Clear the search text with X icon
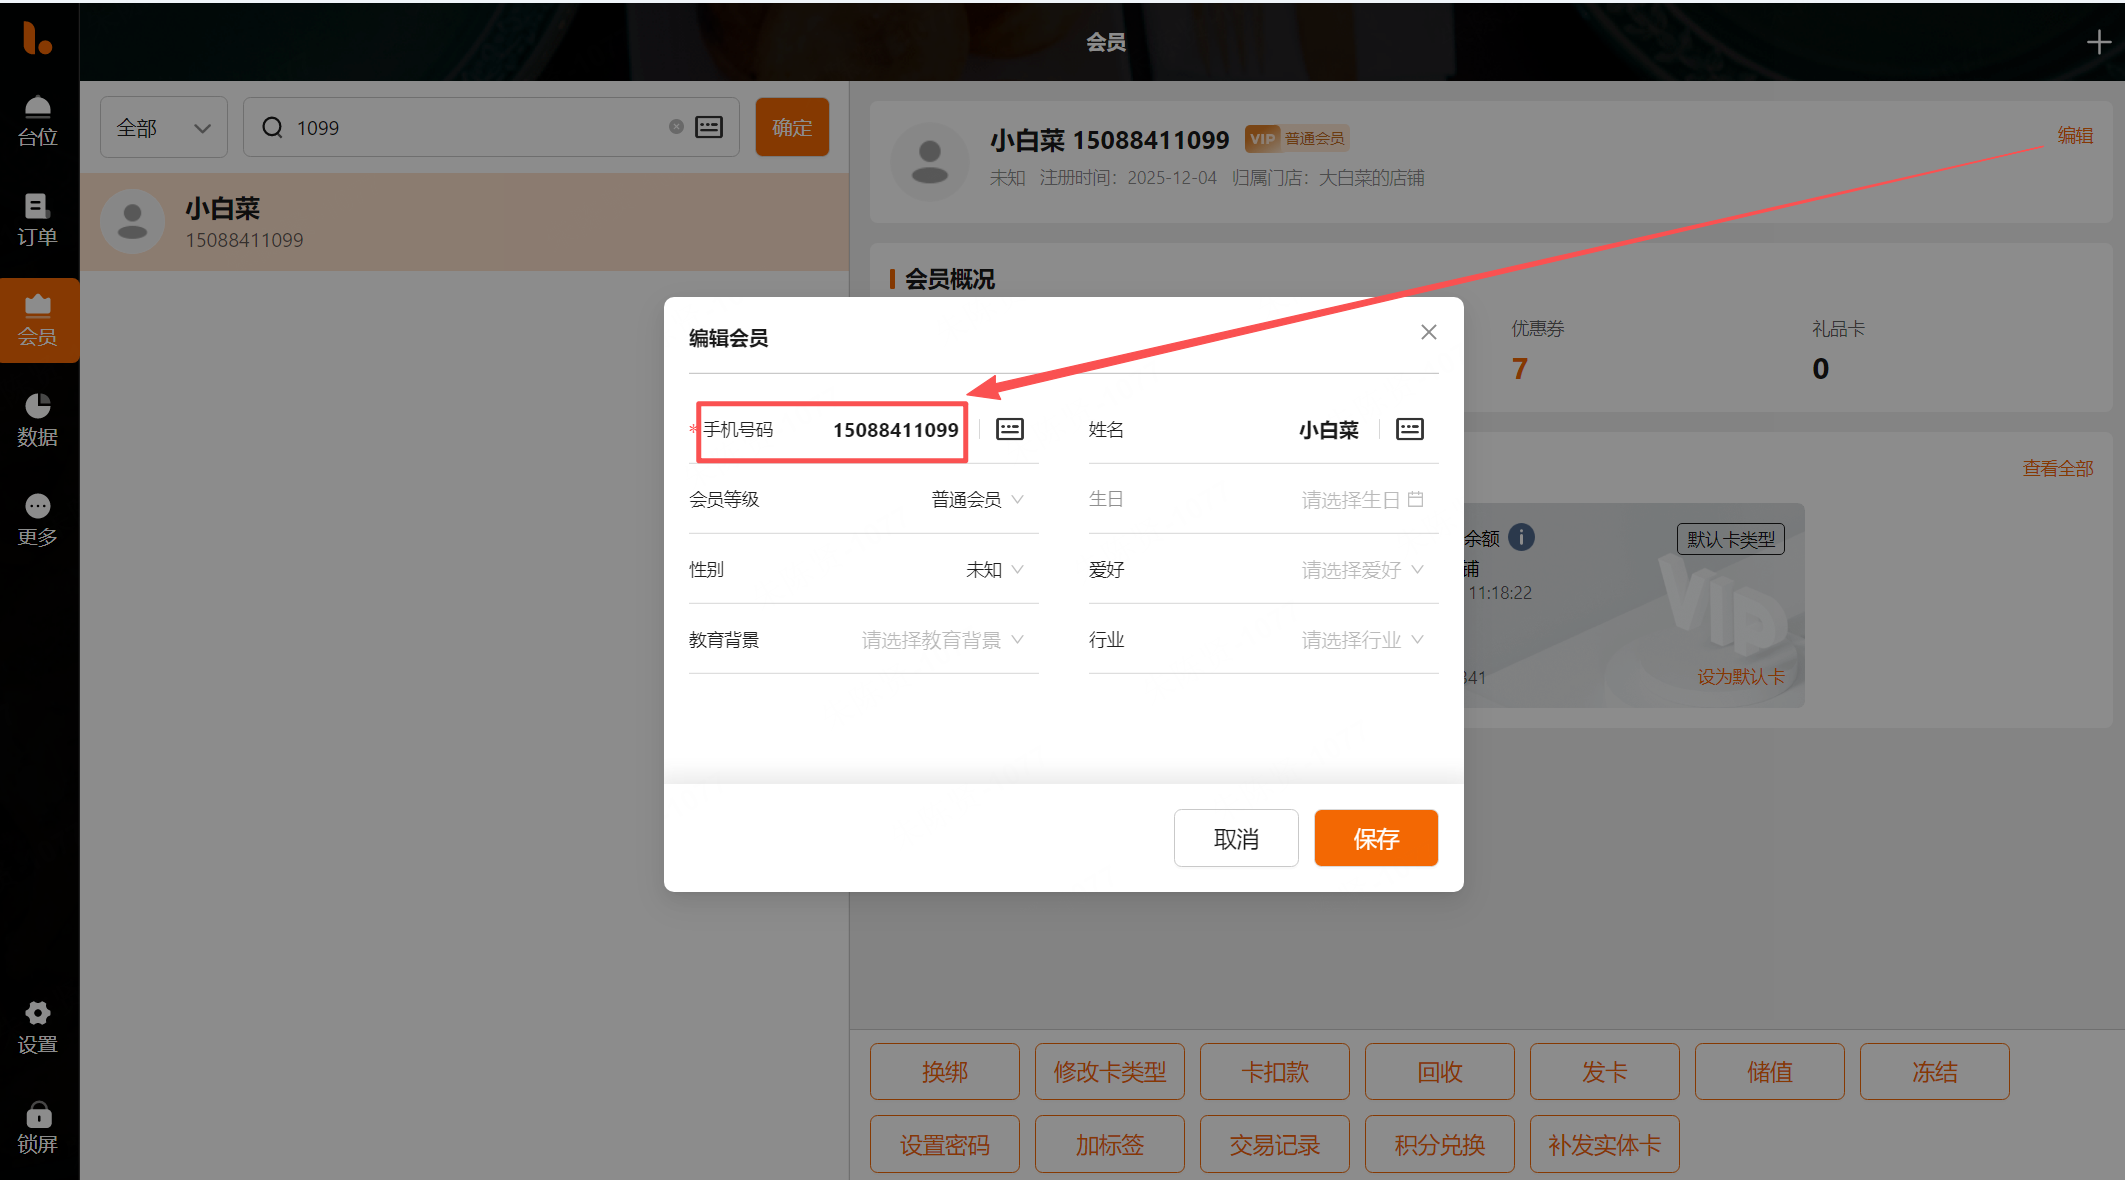2125x1180 pixels. click(x=676, y=127)
